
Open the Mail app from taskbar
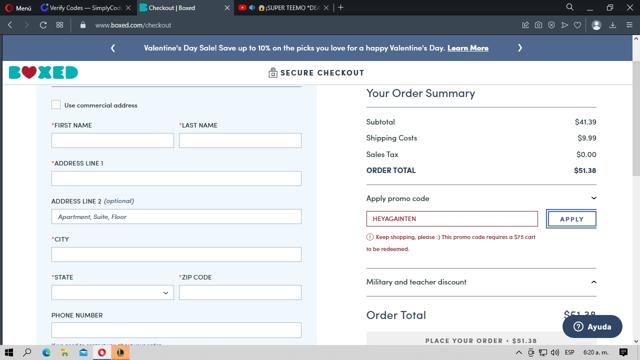[x=83, y=352]
